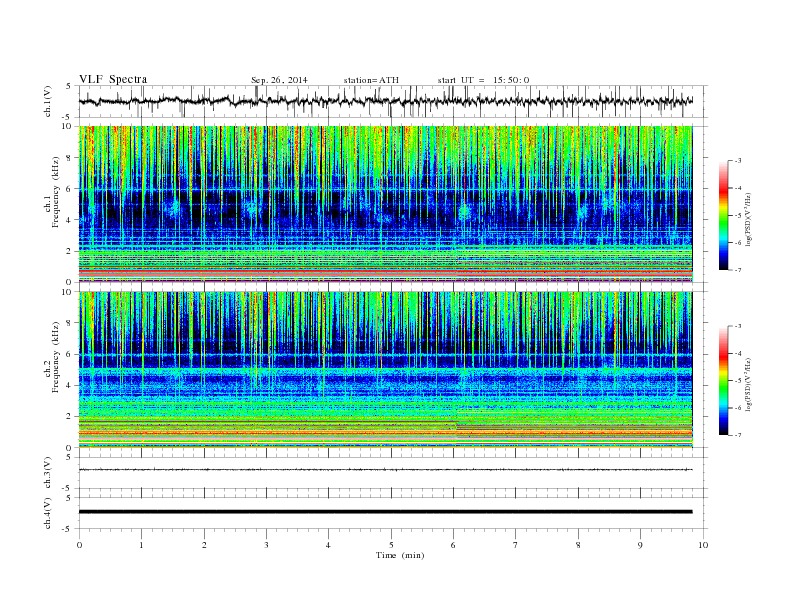Viewport: 792px width, 612px height.
Task: Click the "7" minute tick label
Action: coord(516,545)
